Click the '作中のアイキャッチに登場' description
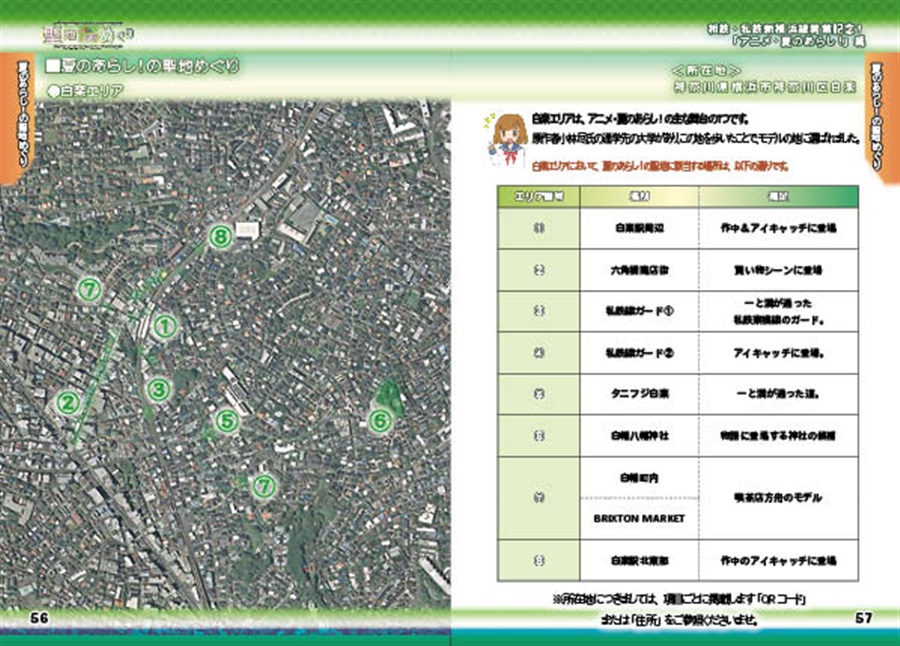This screenshot has height=646, width=900. click(778, 560)
